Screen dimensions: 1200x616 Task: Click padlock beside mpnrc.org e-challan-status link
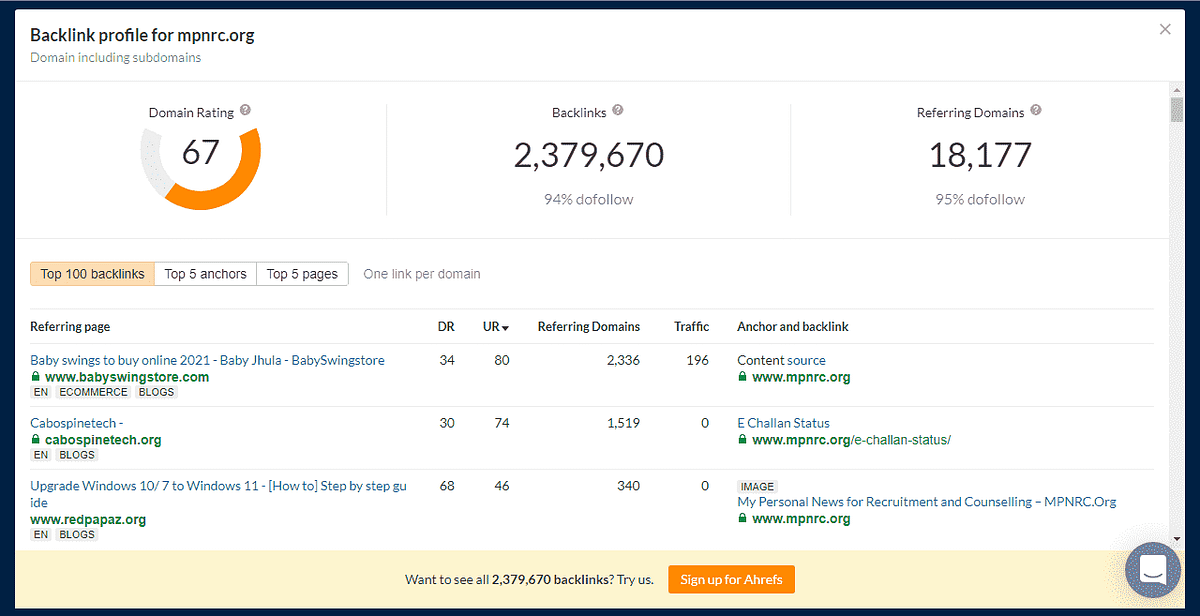tap(742, 440)
